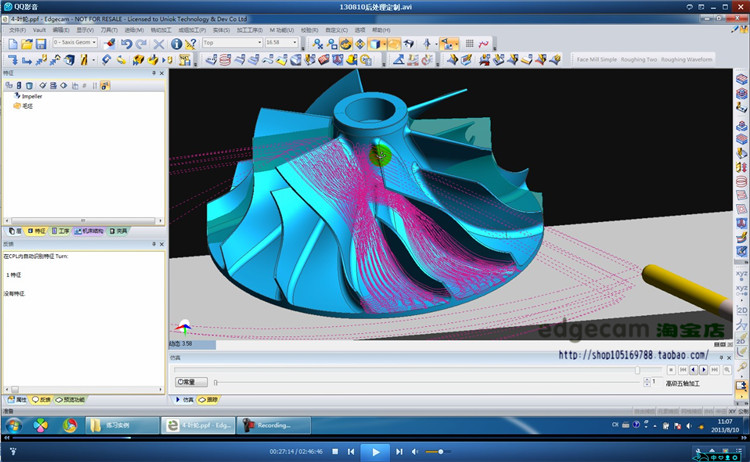Expand the Impeller tree item

point(27,96)
